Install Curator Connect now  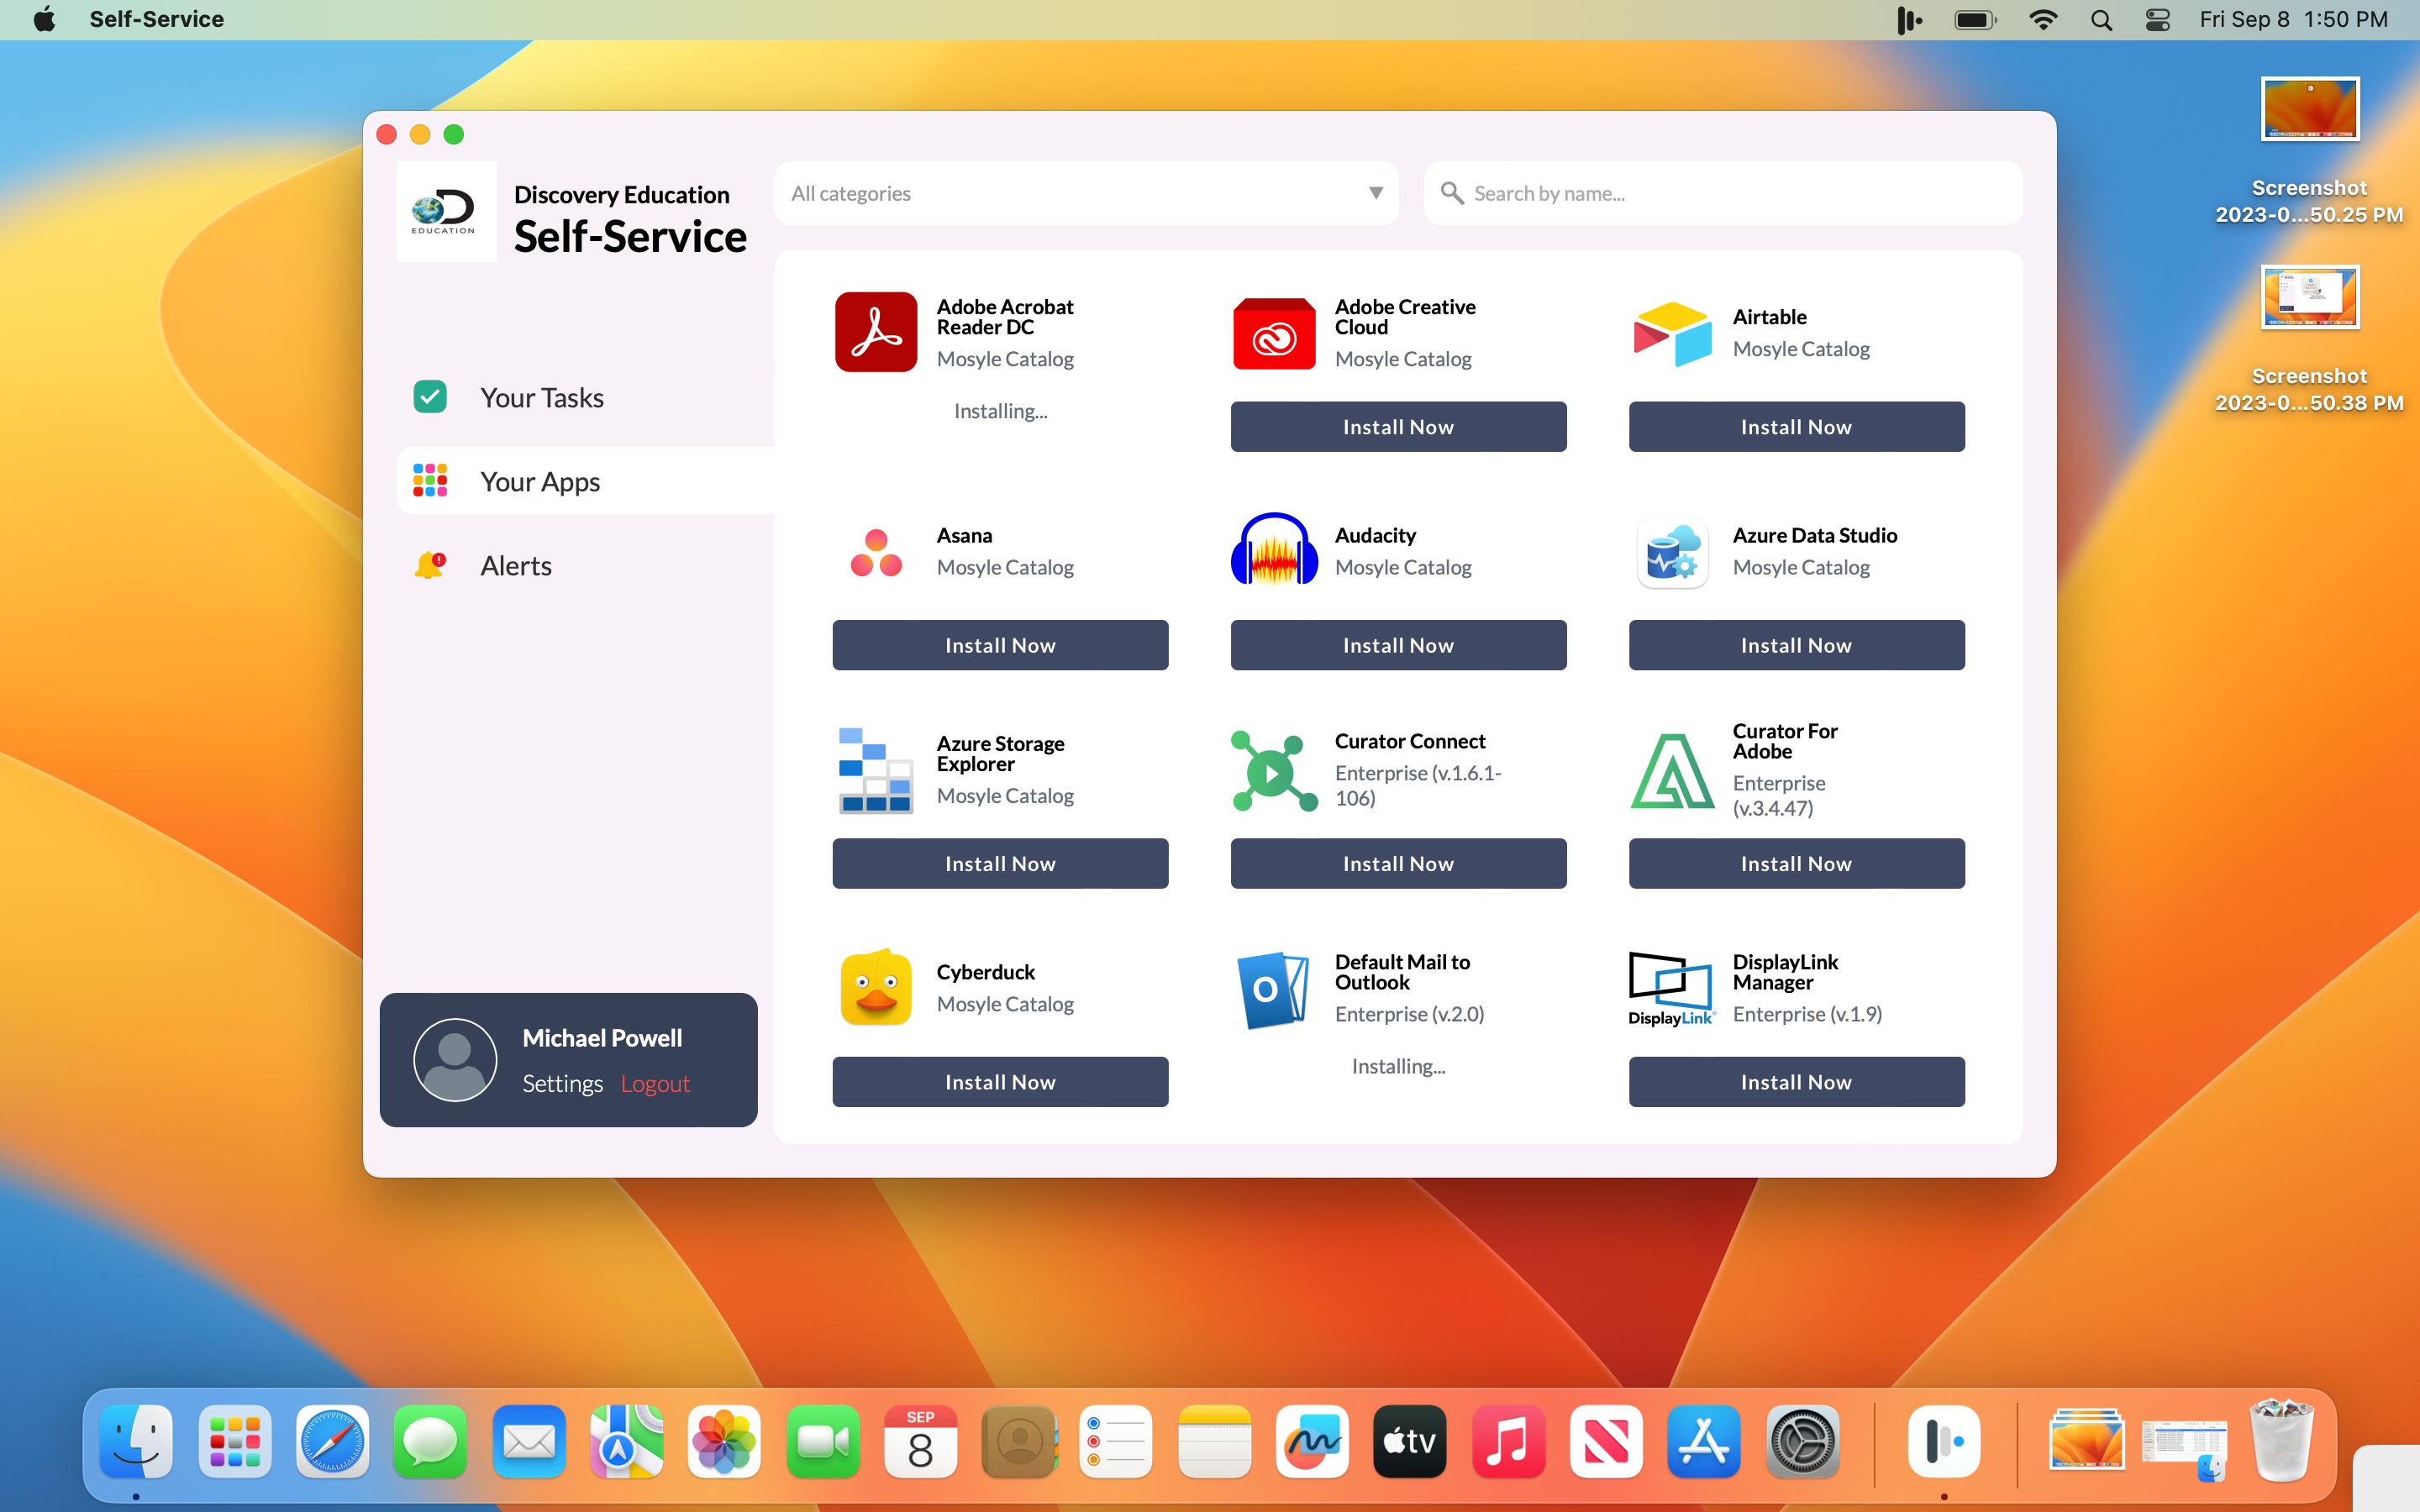click(x=1398, y=863)
